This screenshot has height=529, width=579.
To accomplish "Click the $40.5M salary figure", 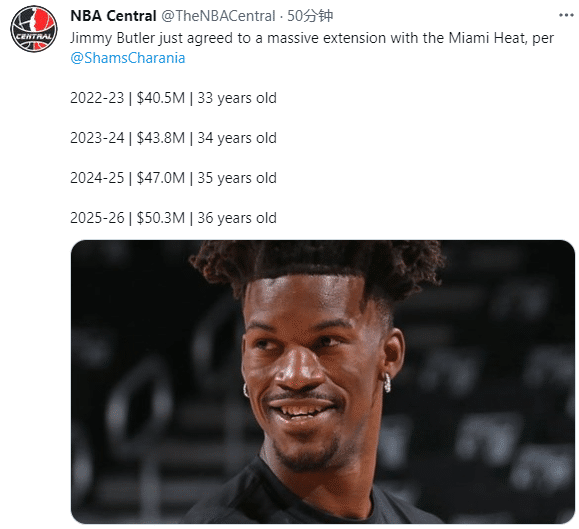I will pyautogui.click(x=161, y=98).
